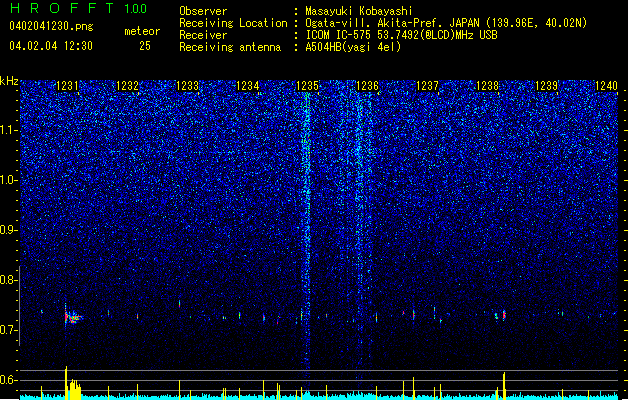Image resolution: width=629 pixels, height=400 pixels.
Task: Click the 1236 time marker
Action: click(x=367, y=86)
